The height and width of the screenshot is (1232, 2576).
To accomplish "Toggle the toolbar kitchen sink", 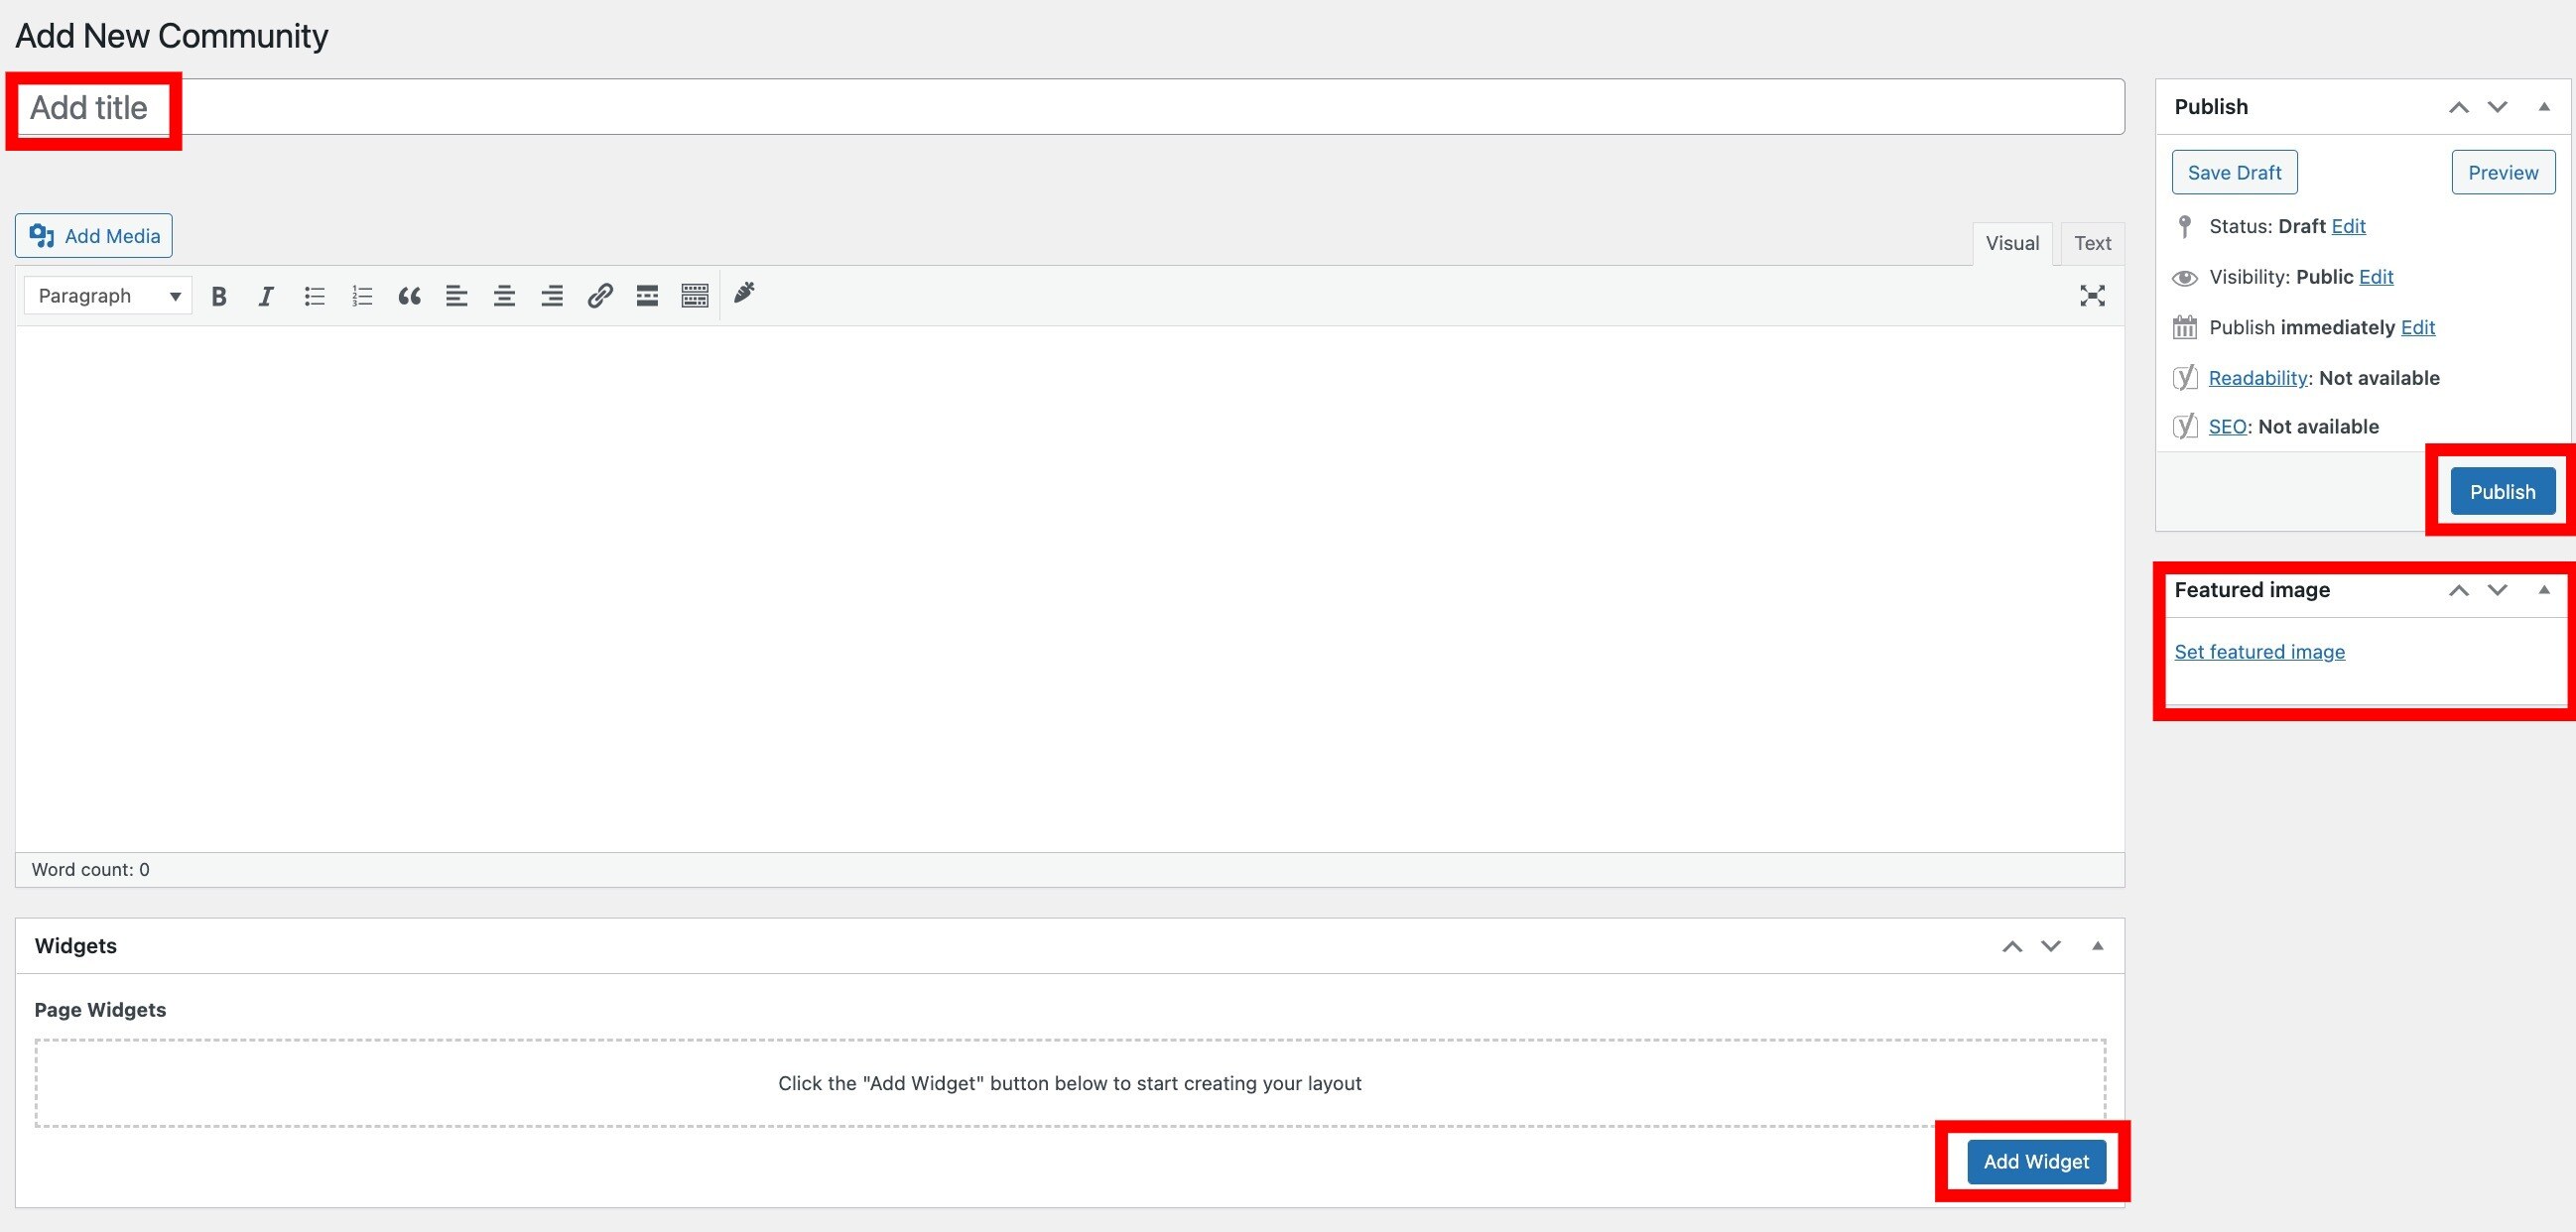I will [x=695, y=296].
